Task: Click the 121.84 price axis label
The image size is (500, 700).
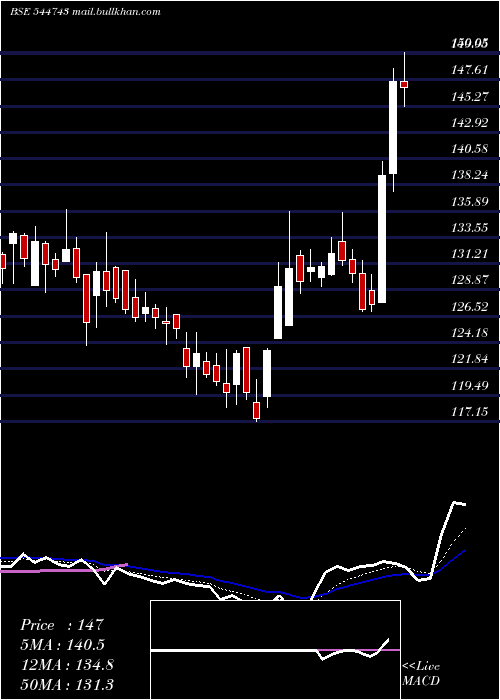Action: coord(470,359)
